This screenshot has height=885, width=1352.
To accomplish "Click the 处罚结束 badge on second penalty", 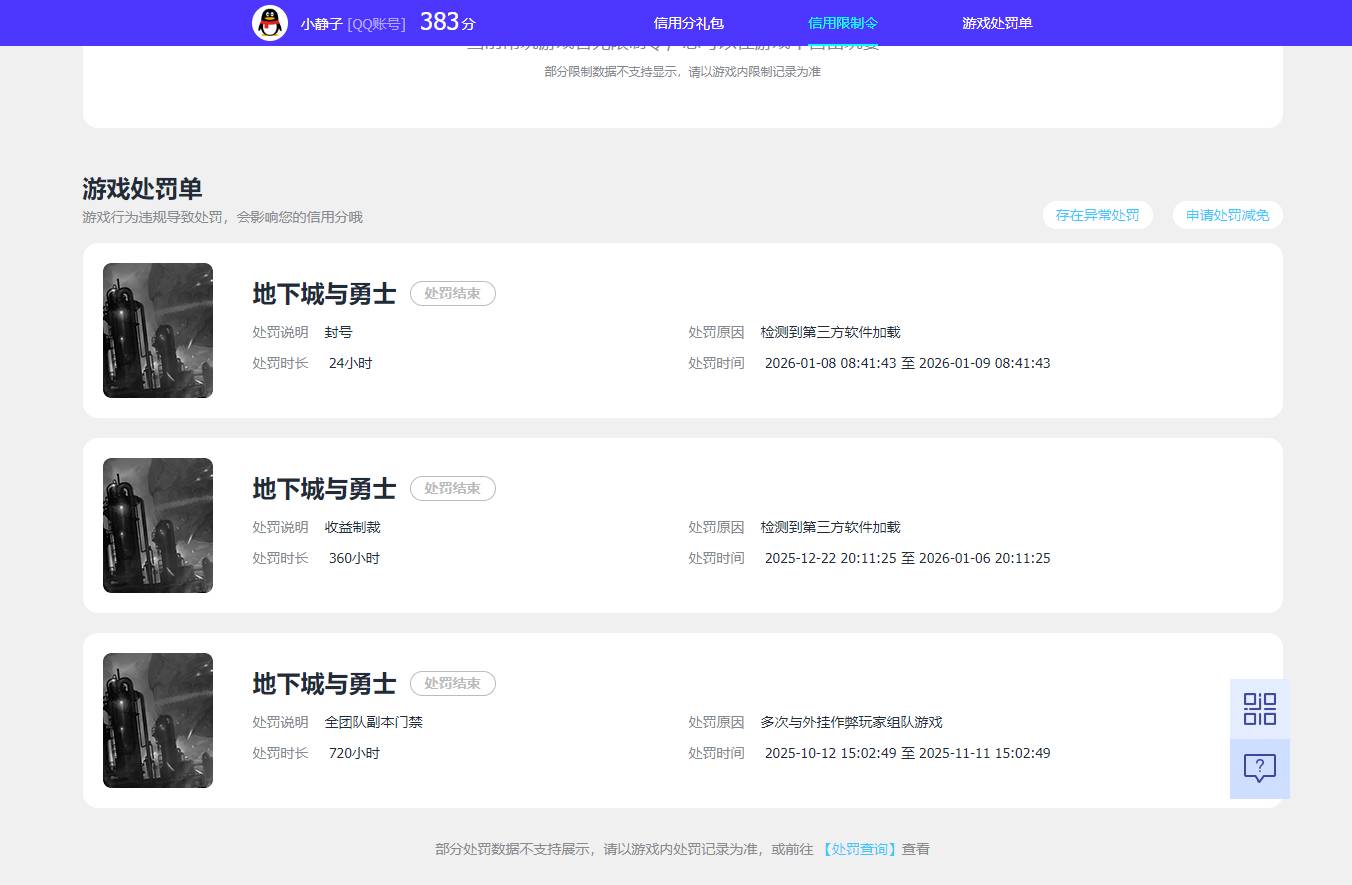I will [x=452, y=488].
